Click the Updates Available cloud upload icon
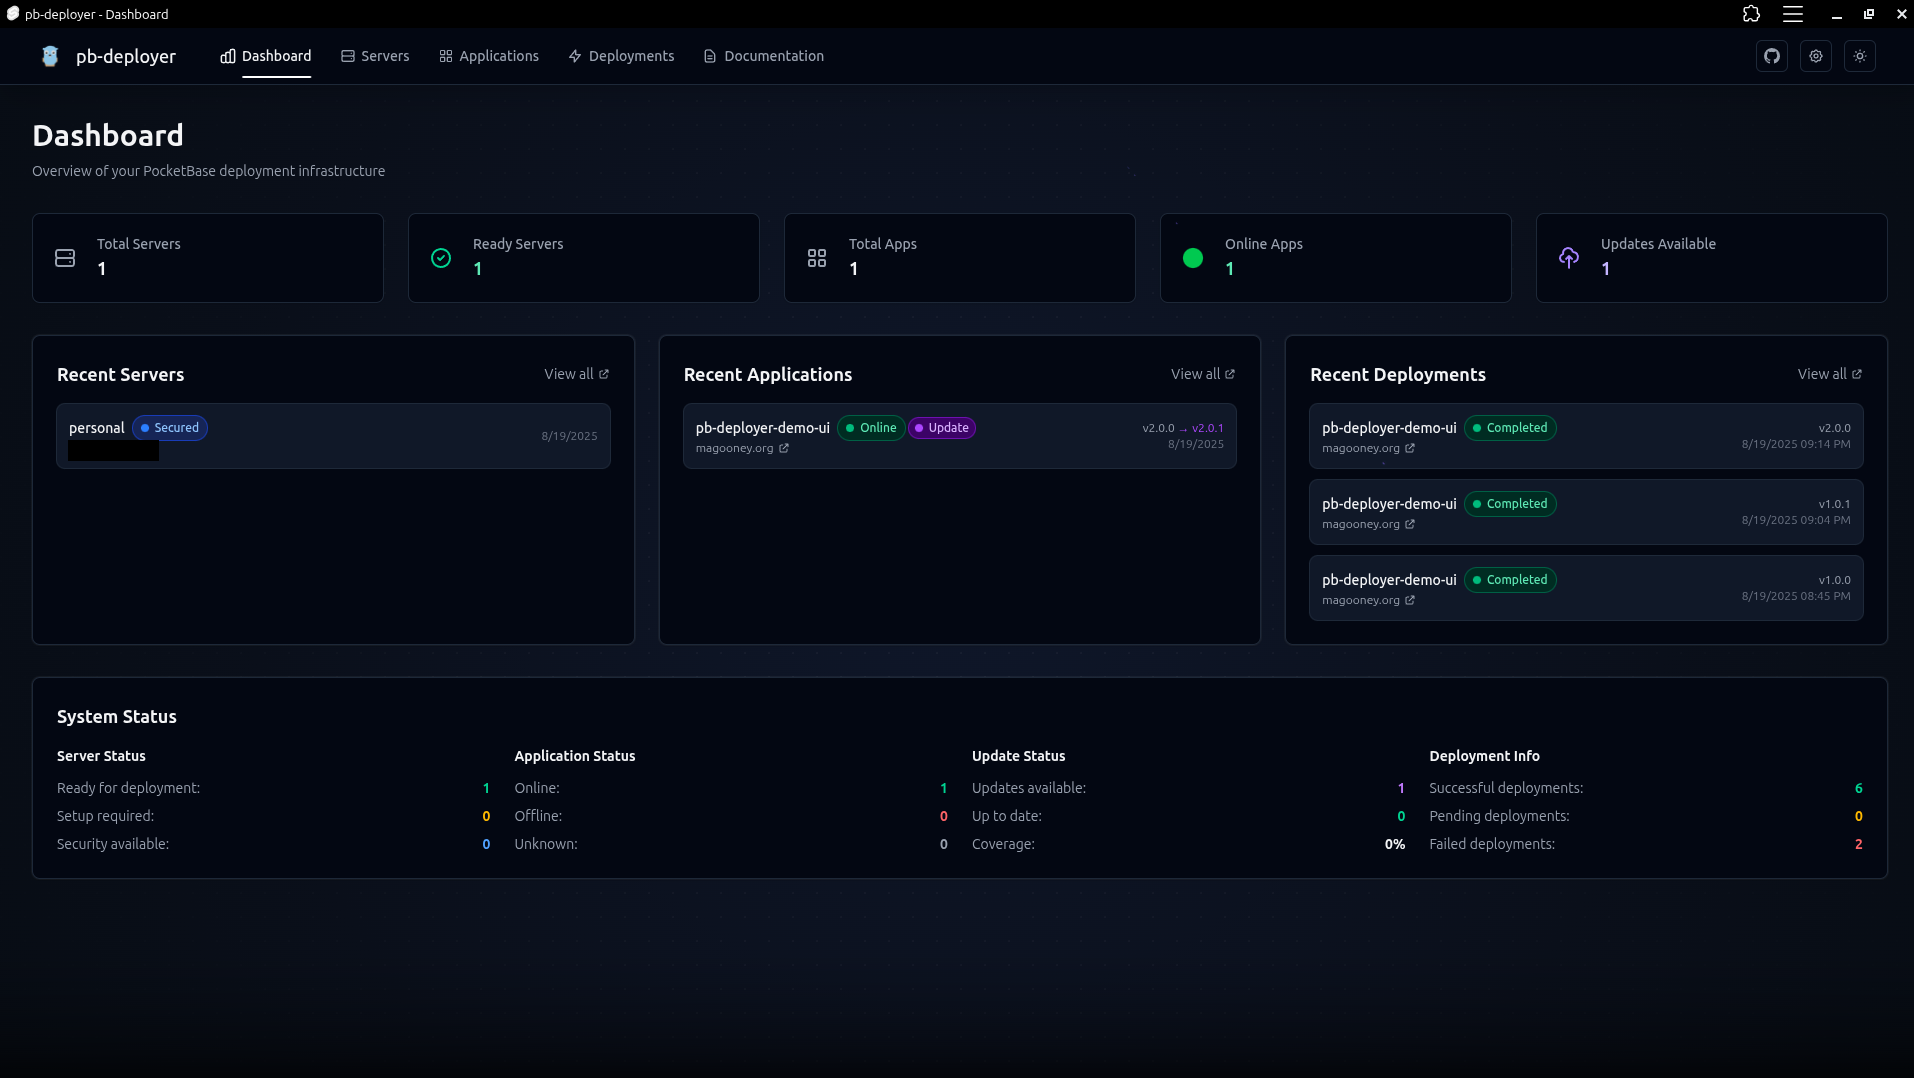Screen dimensions: 1914x1078 tap(1569, 258)
